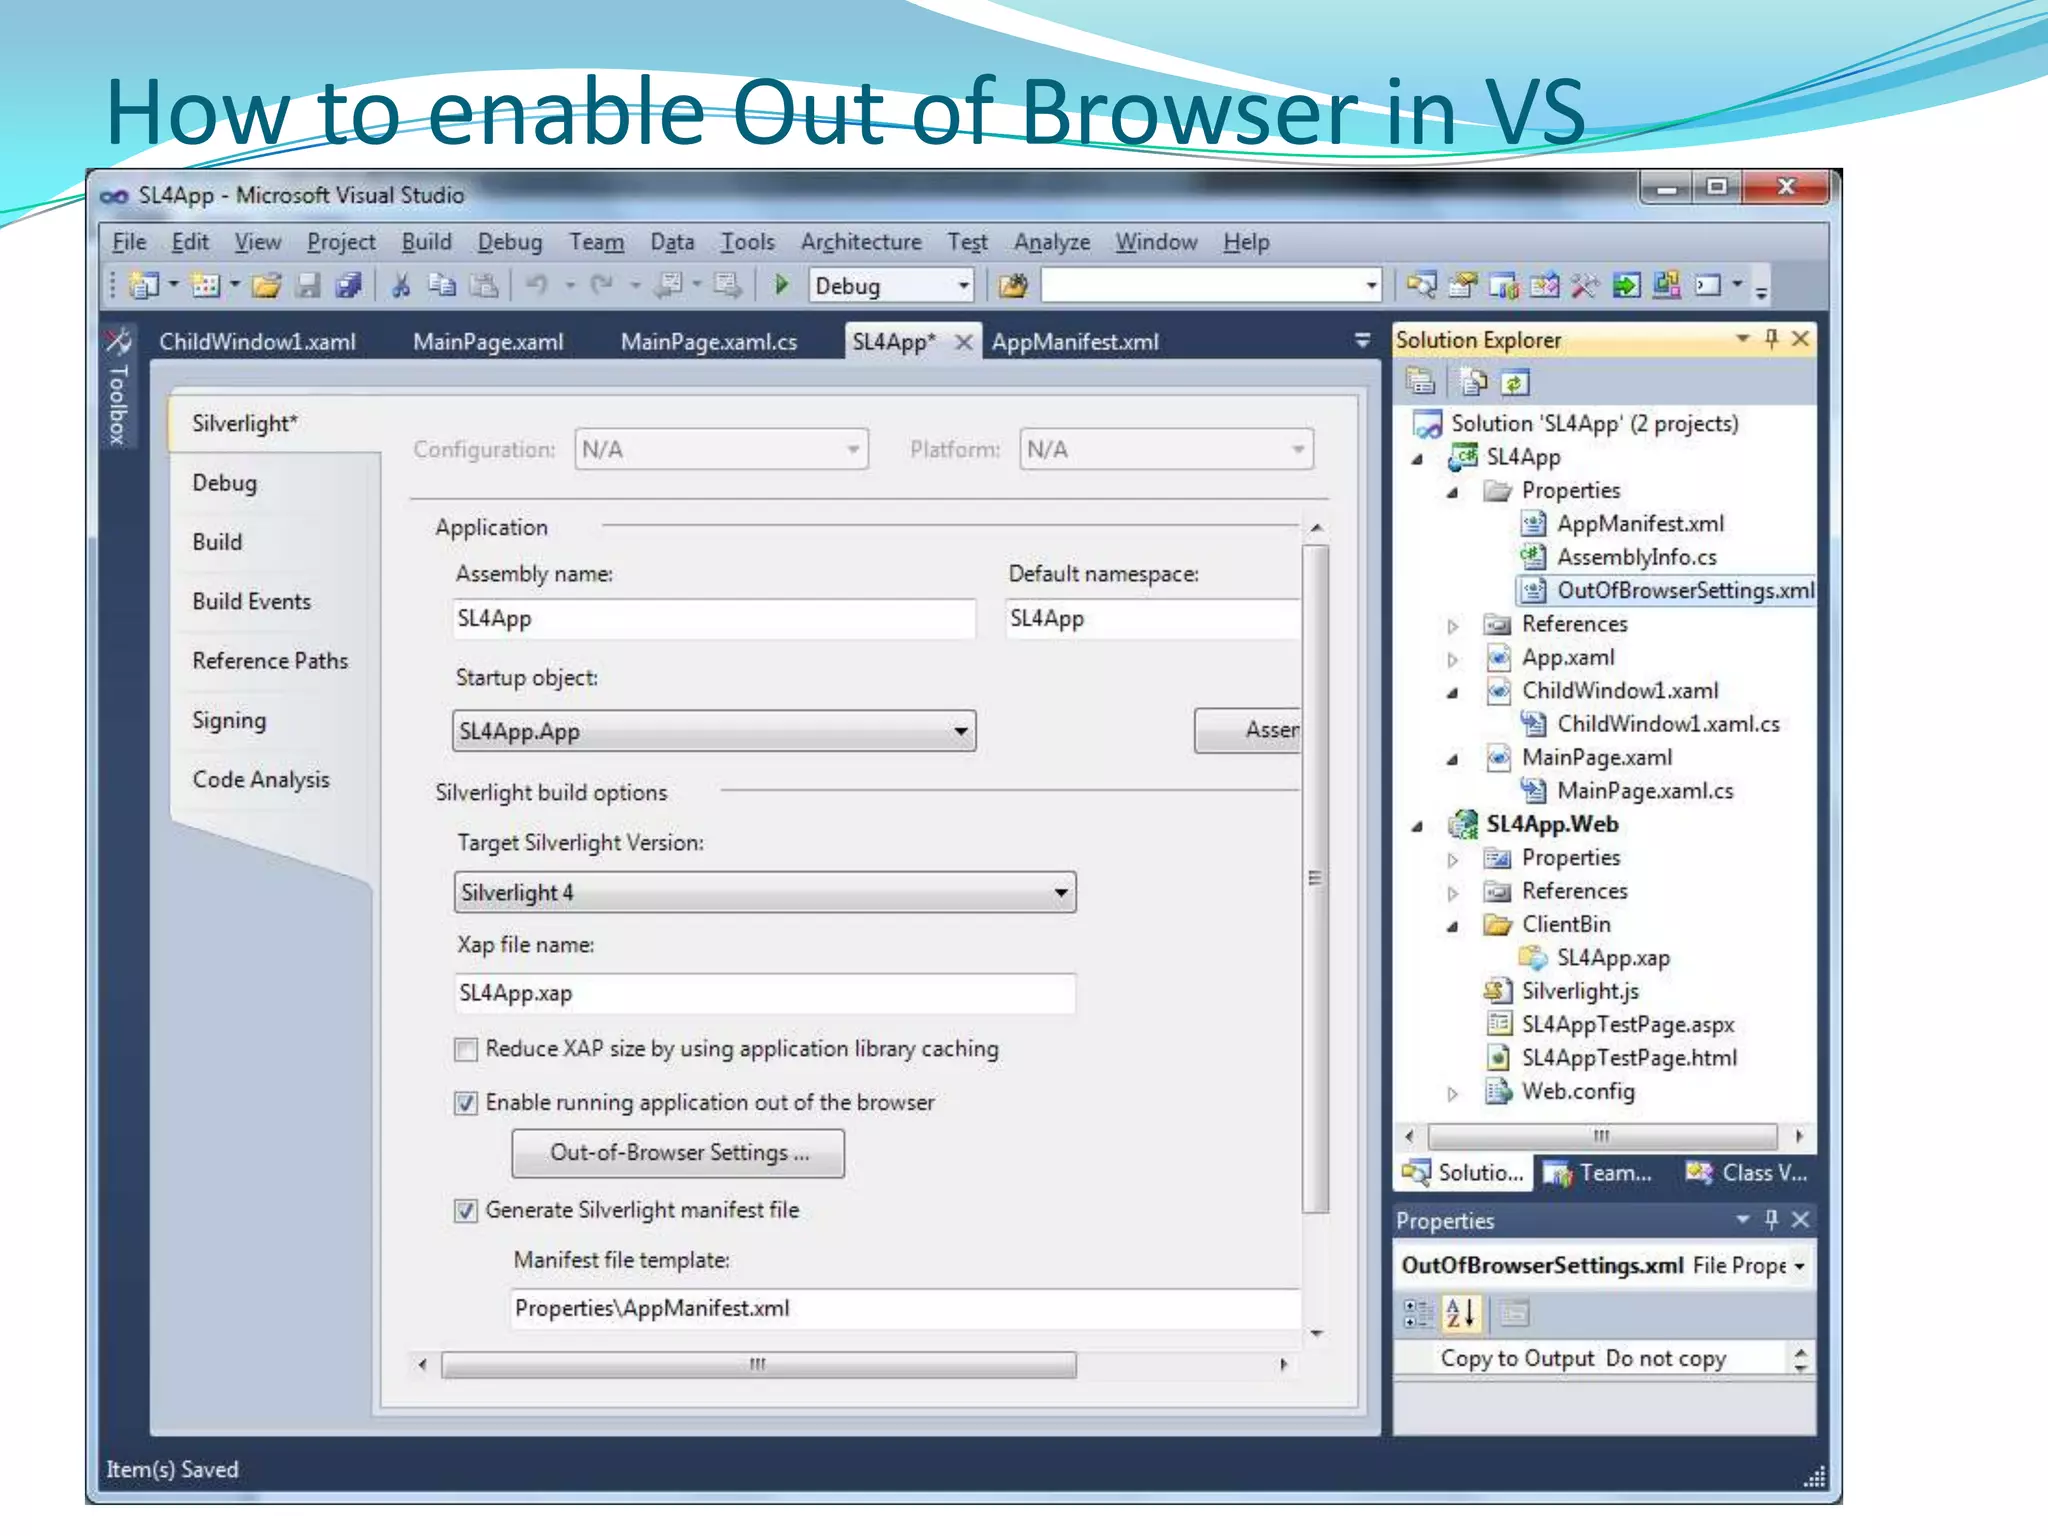
Task: Switch to the AppManifest.xml tab
Action: point(1075,342)
